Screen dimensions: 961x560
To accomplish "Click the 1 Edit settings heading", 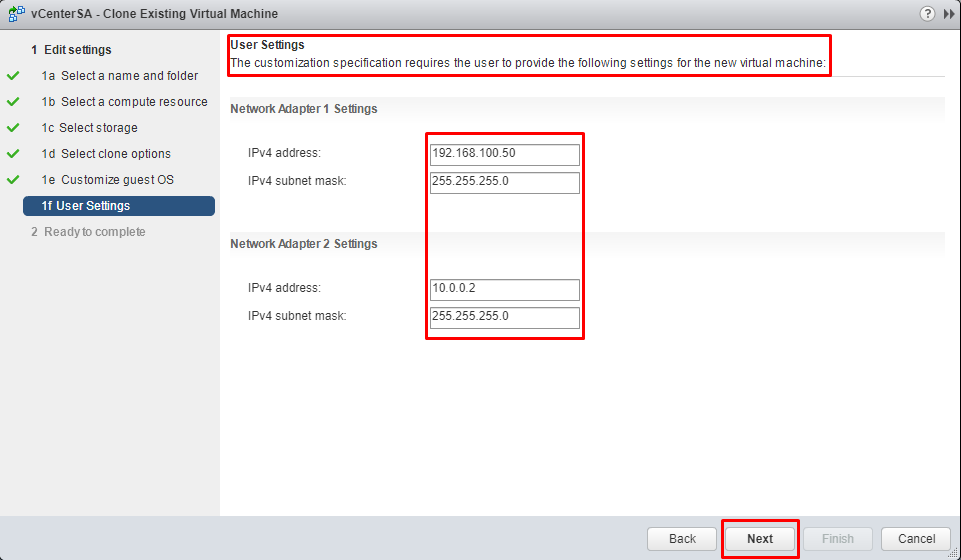I will pyautogui.click(x=71, y=50).
